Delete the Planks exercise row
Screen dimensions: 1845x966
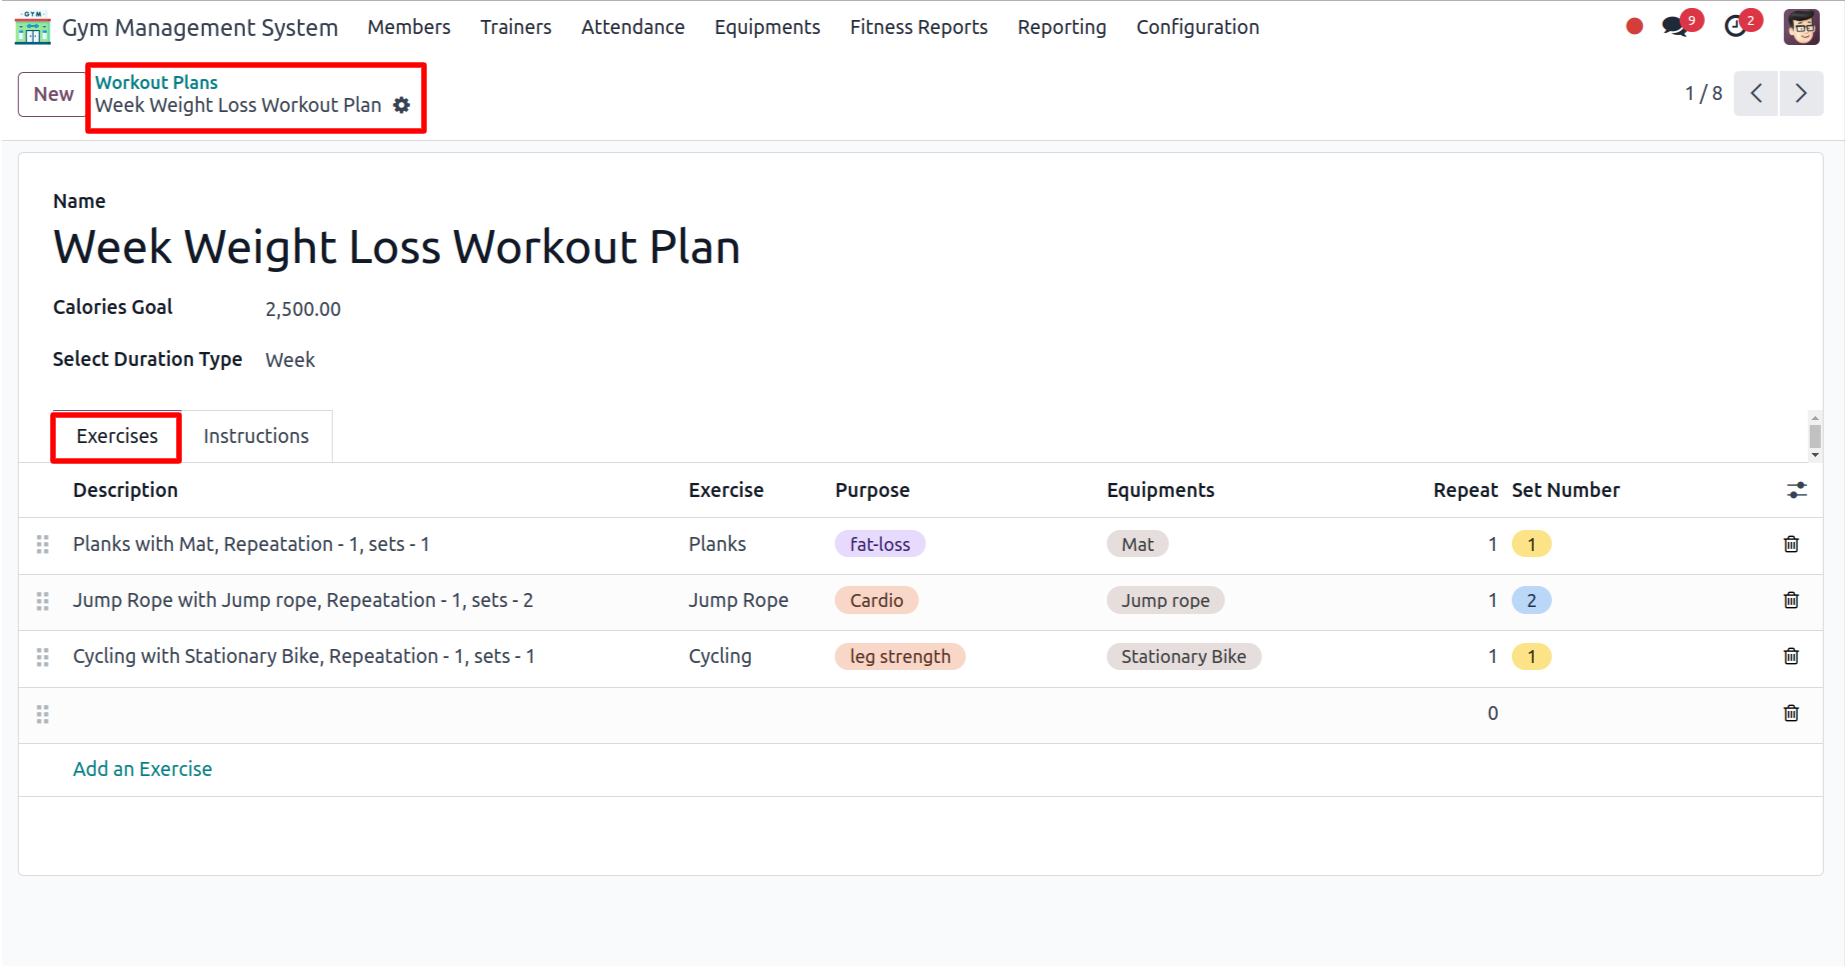point(1791,544)
